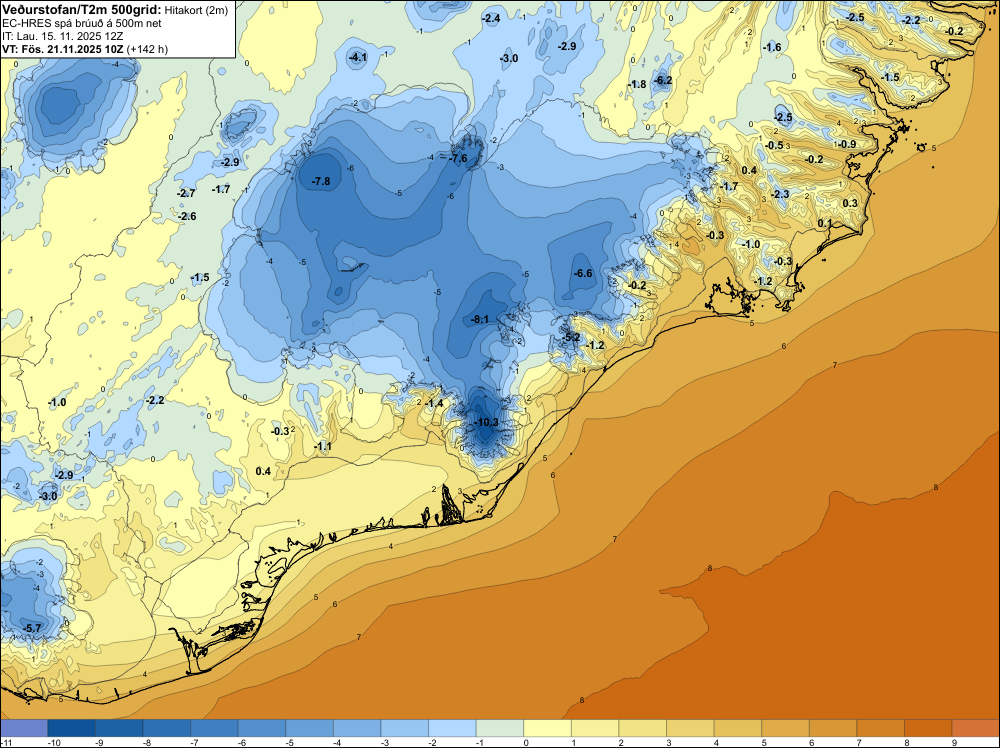Click the -1.6 temperature label
Viewport: 1000px width, 748px height.
click(772, 47)
